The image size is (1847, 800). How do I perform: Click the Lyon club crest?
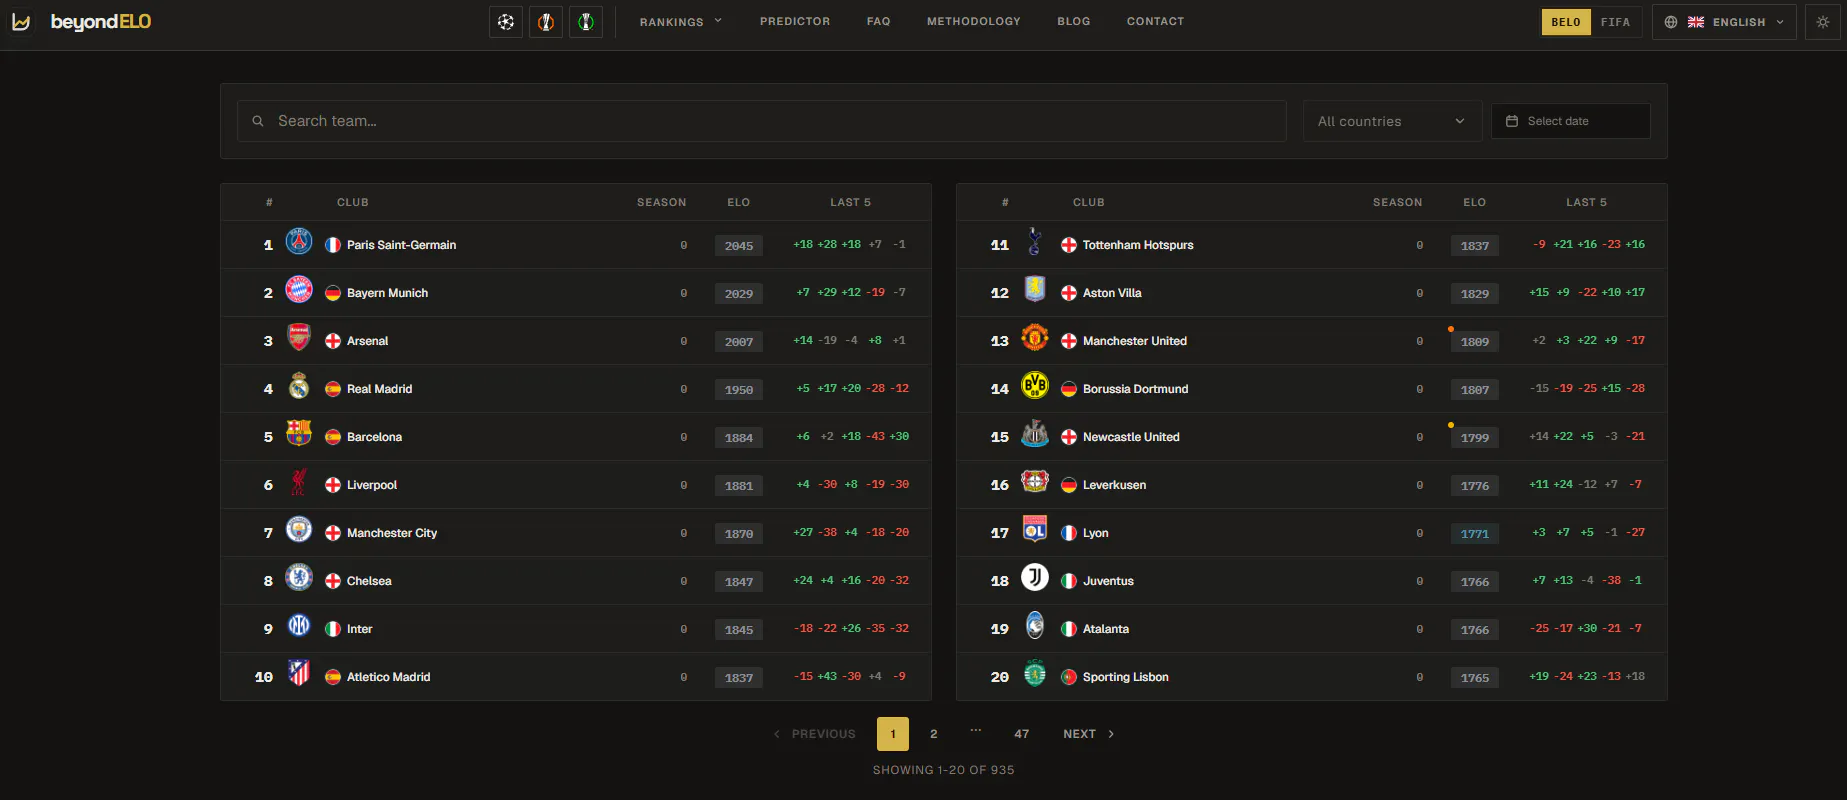coord(1035,529)
